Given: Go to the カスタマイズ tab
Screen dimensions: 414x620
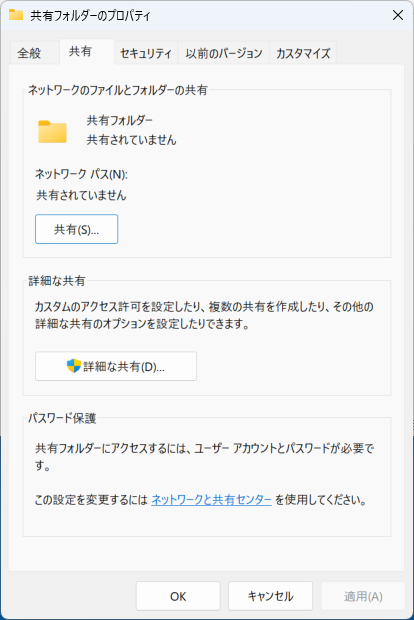Looking at the screenshot, I should pyautogui.click(x=303, y=53).
